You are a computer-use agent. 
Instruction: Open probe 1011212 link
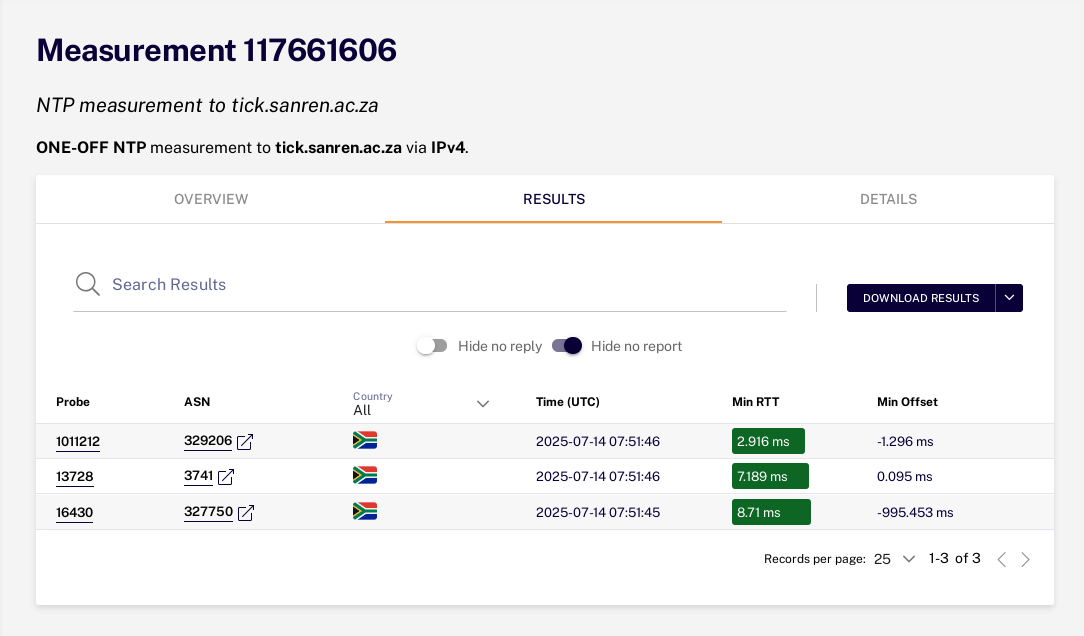click(x=78, y=442)
